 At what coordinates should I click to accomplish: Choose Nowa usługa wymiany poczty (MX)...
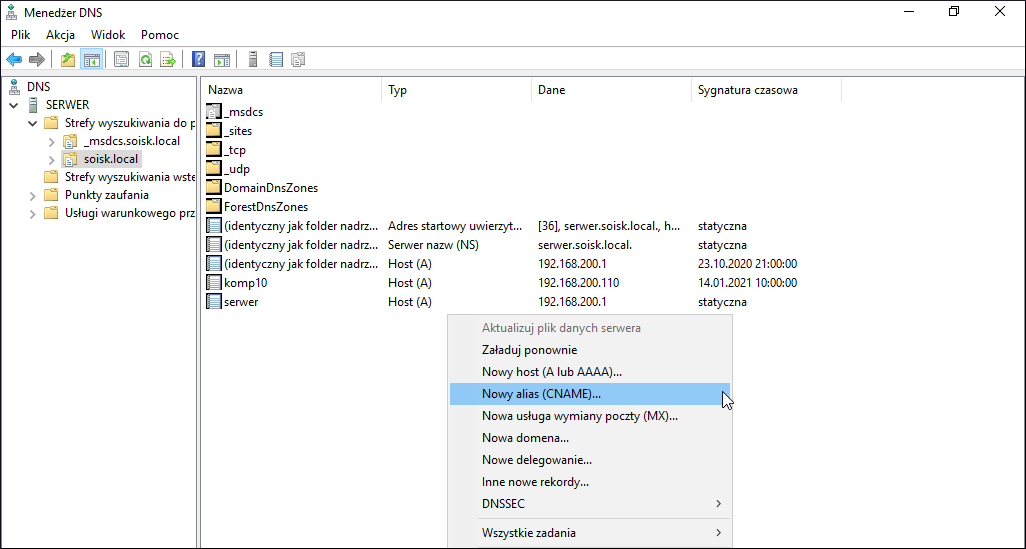pyautogui.click(x=590, y=416)
